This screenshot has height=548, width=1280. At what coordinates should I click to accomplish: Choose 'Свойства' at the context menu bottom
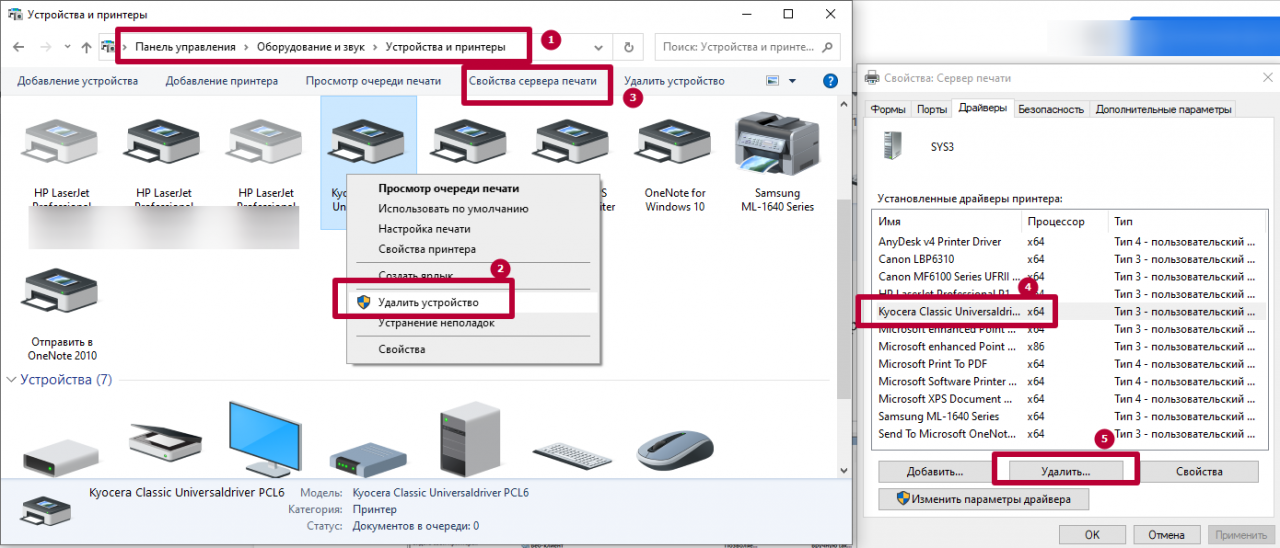tap(402, 349)
